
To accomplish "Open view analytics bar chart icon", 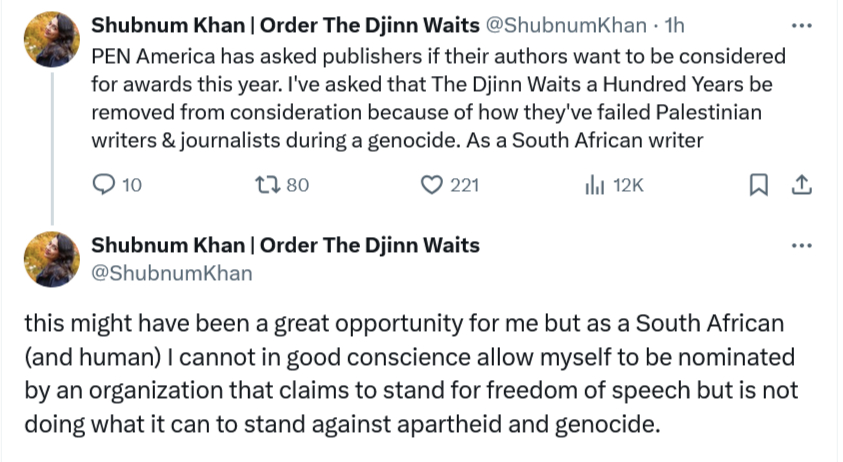I will click(595, 185).
